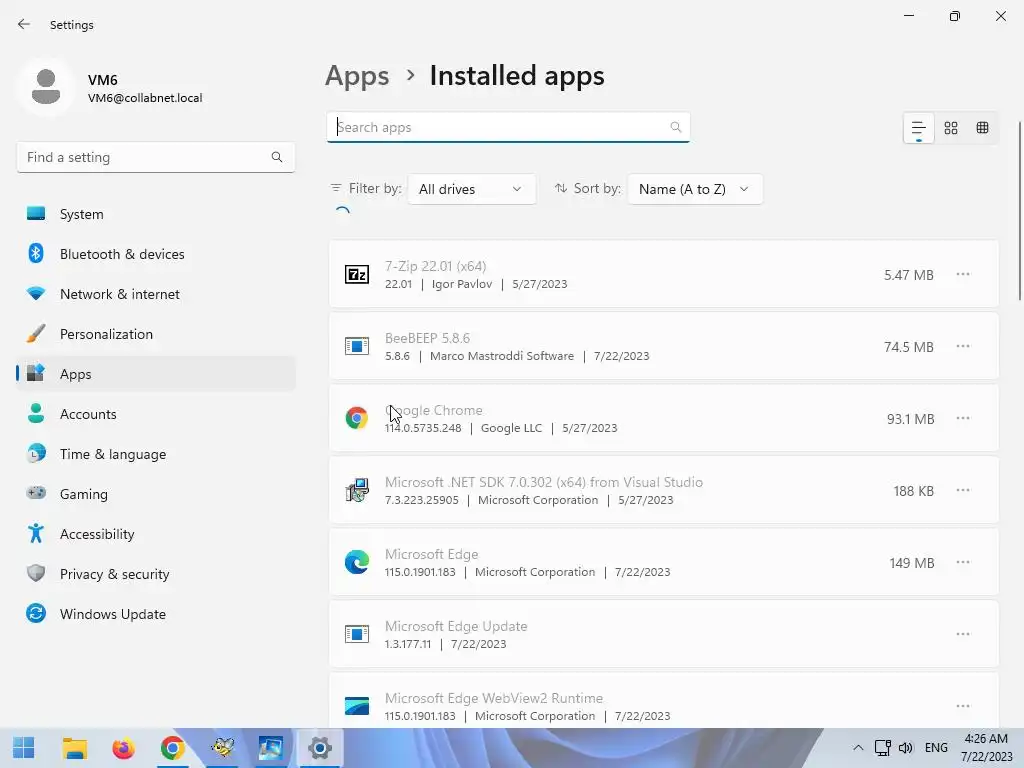Open more options for BeeBEEP 5.8.6
The width and height of the screenshot is (1024, 768).
pos(963,346)
